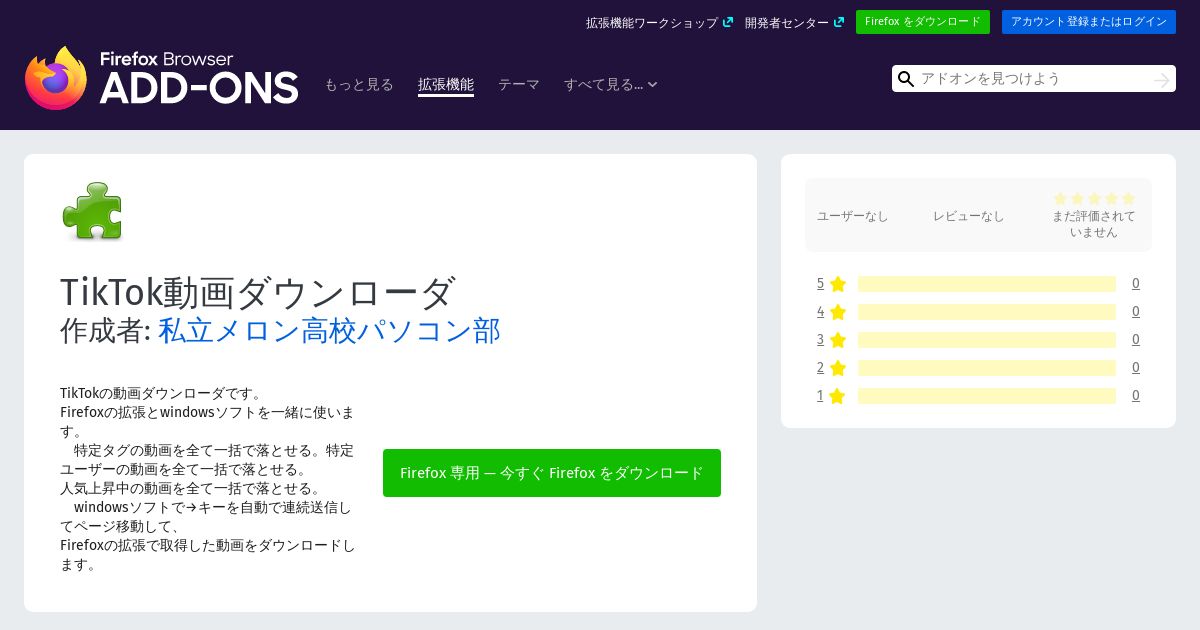Image resolution: width=1200 pixels, height=630 pixels.
Task: Click the レビューなし text
Action: [968, 216]
